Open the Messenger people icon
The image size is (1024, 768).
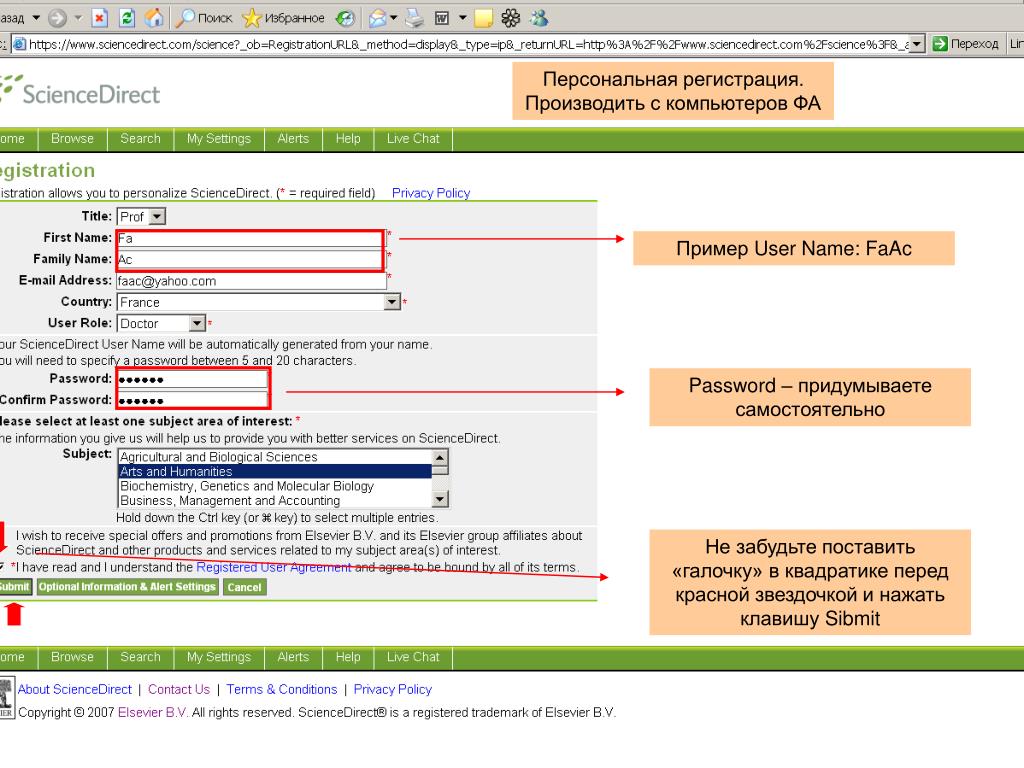[539, 18]
